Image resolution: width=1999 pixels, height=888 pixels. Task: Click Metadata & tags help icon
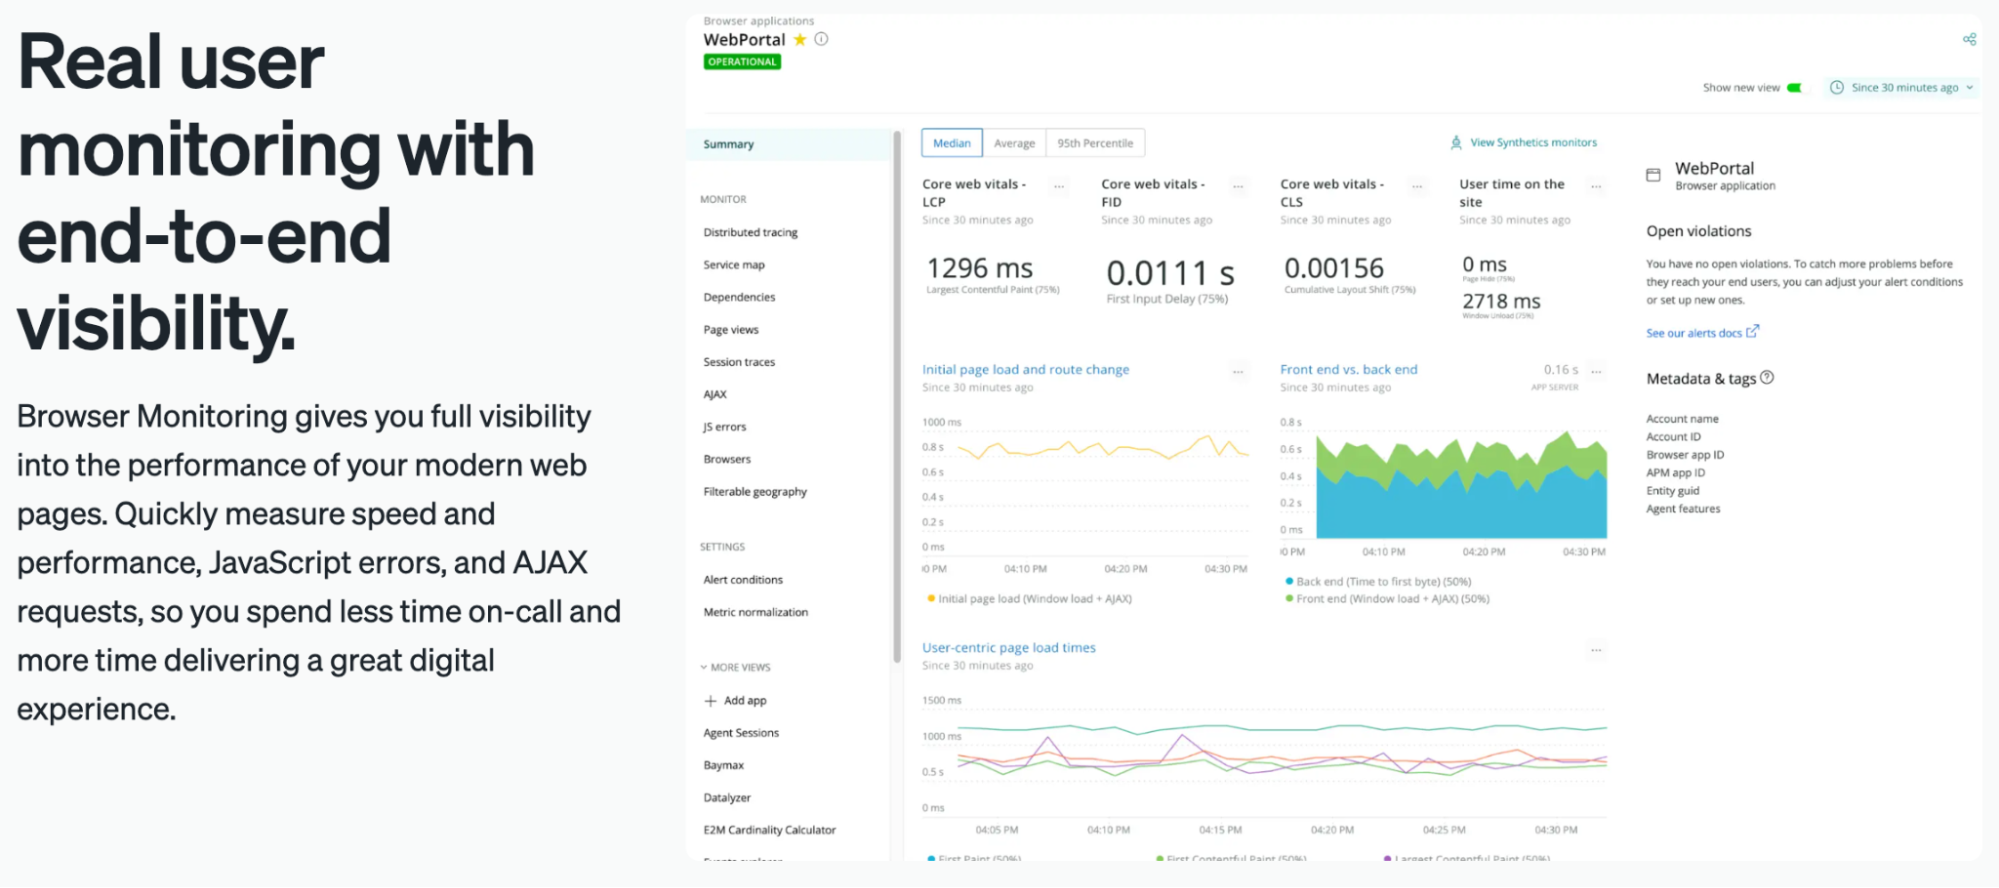point(1767,378)
